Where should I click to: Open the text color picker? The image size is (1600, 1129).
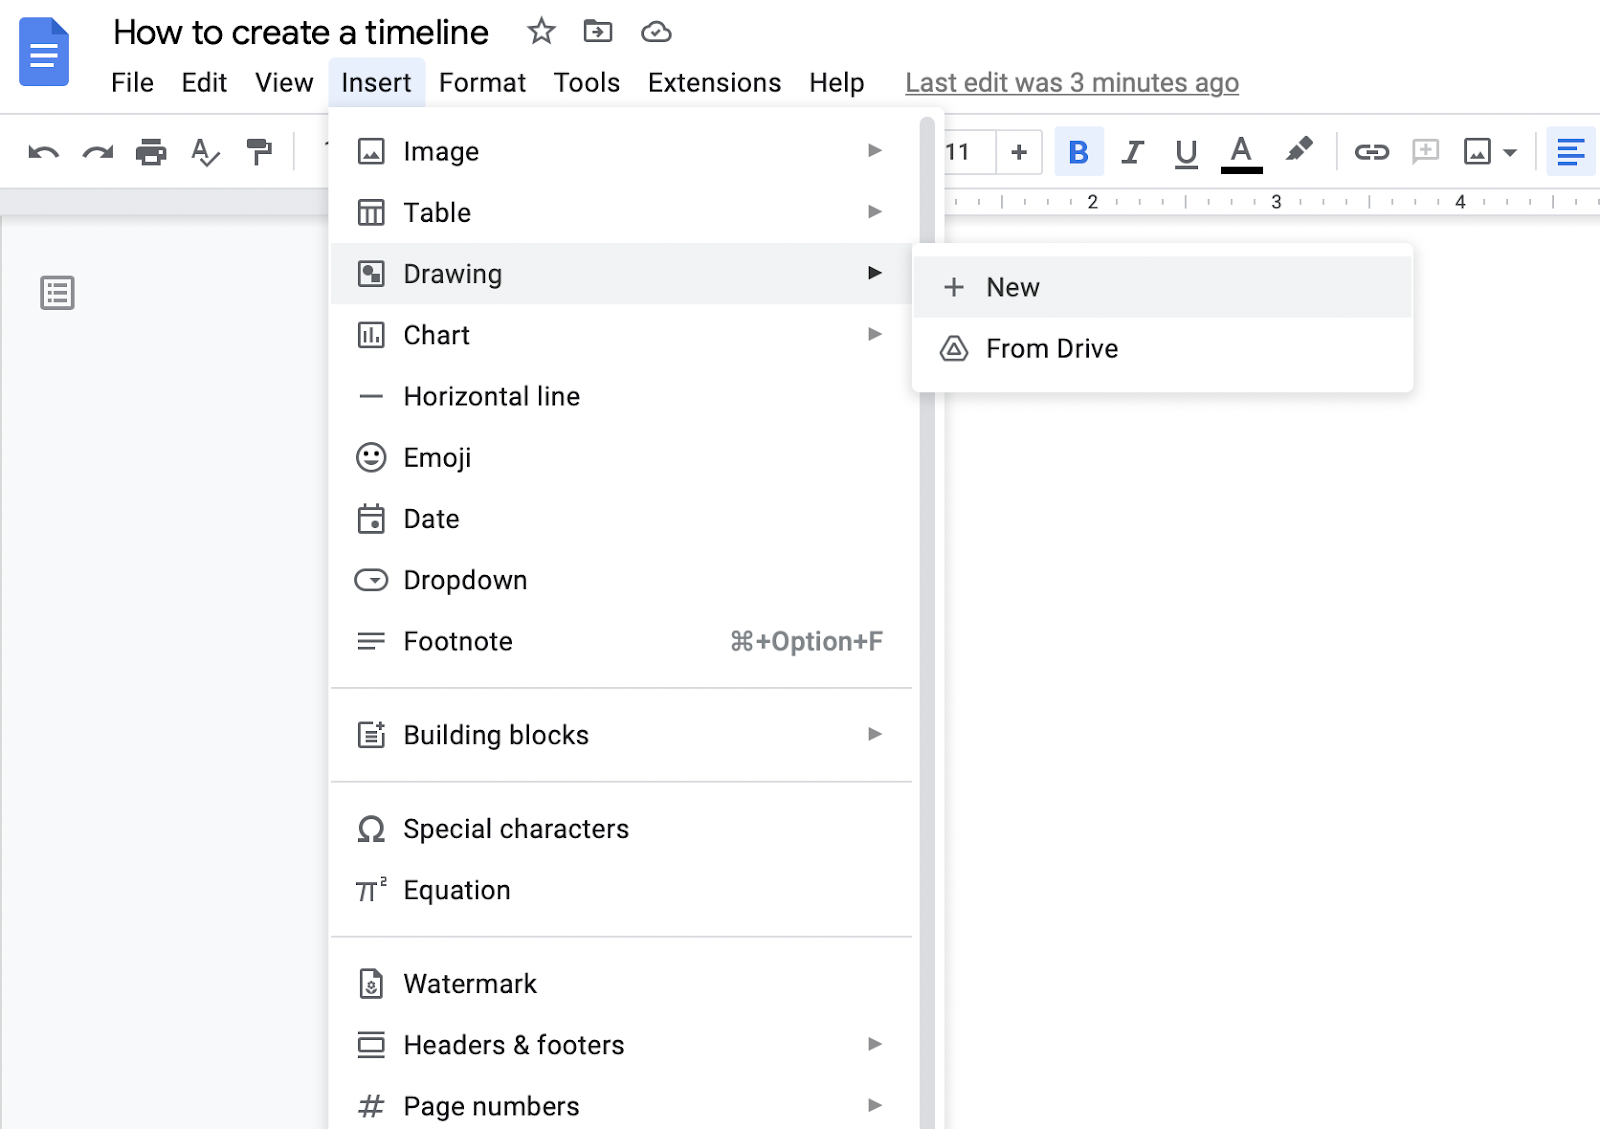[x=1240, y=152]
